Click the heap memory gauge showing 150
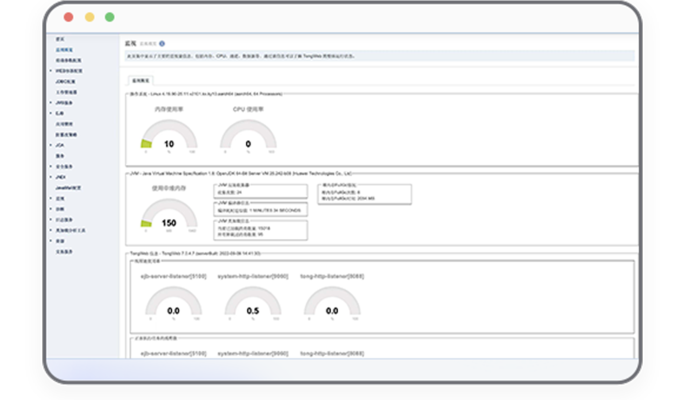 [169, 215]
